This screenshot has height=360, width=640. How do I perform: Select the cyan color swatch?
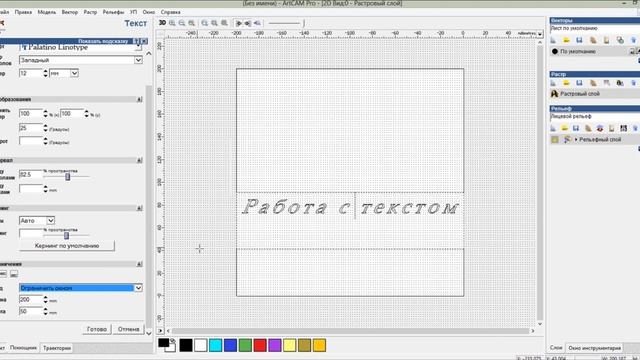coord(216,345)
